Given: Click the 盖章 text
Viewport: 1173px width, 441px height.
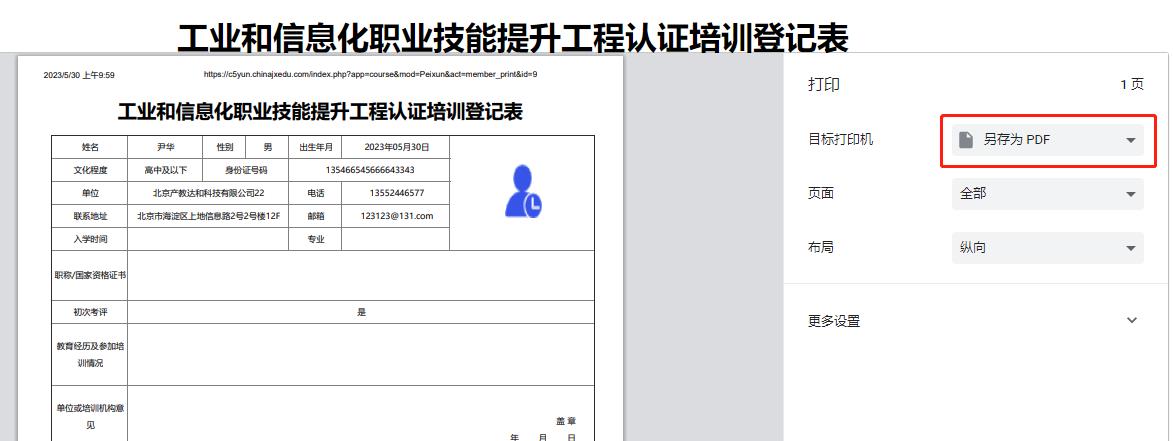Looking at the screenshot, I should [566, 422].
